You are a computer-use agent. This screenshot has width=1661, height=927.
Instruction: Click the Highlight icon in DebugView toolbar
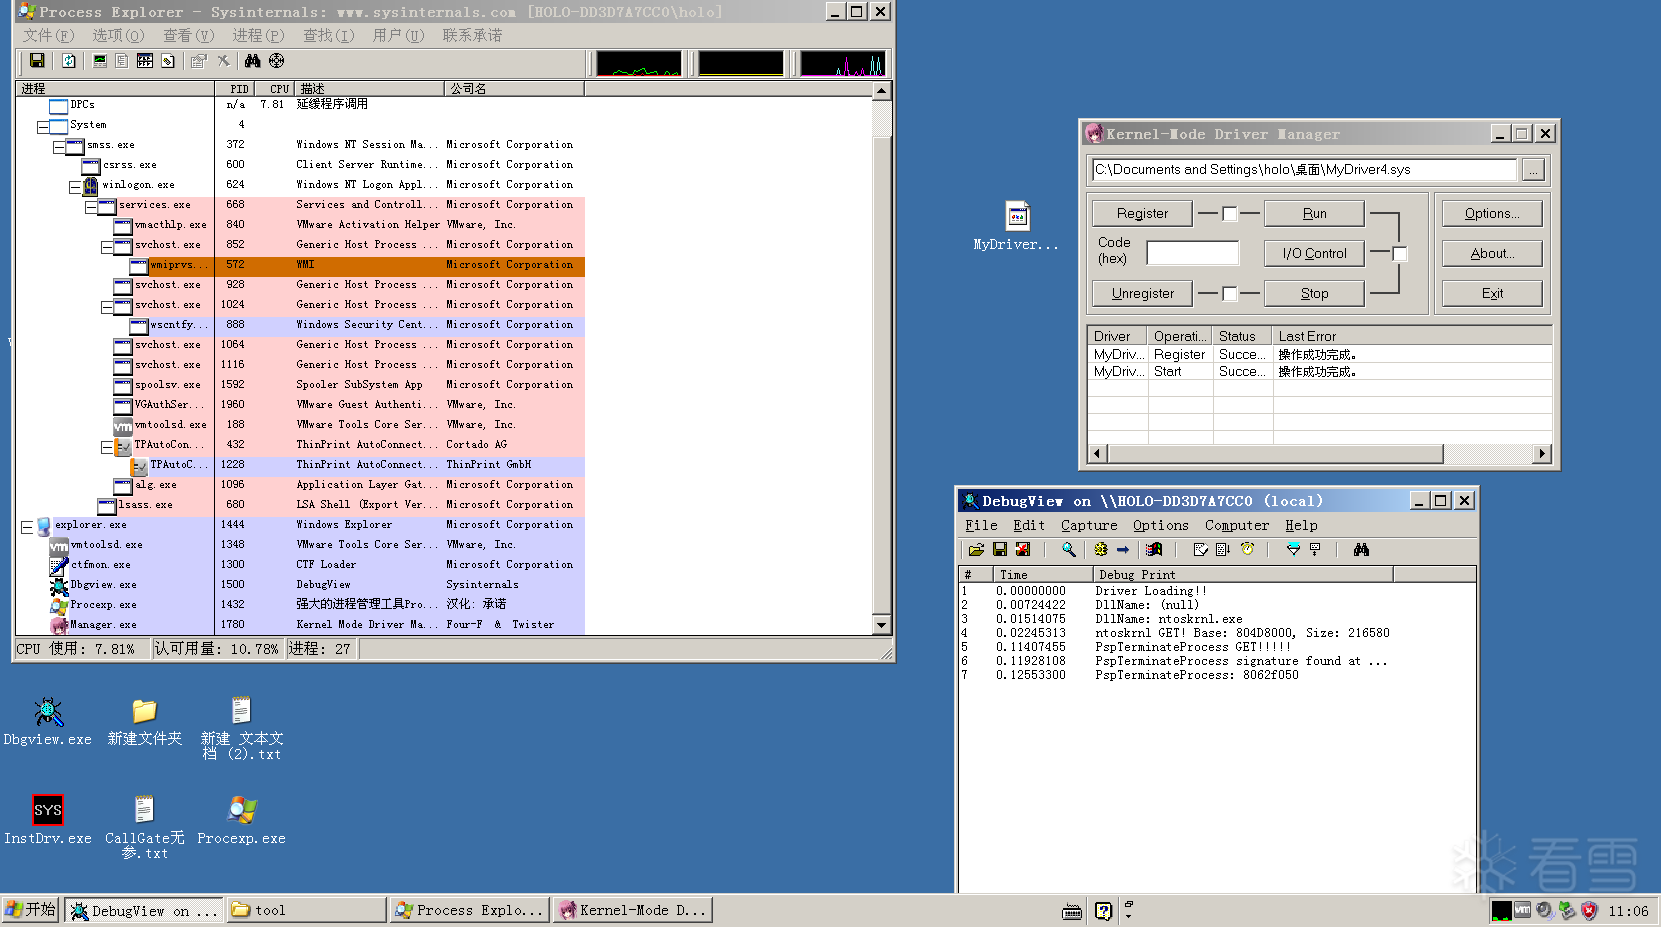click(1315, 549)
